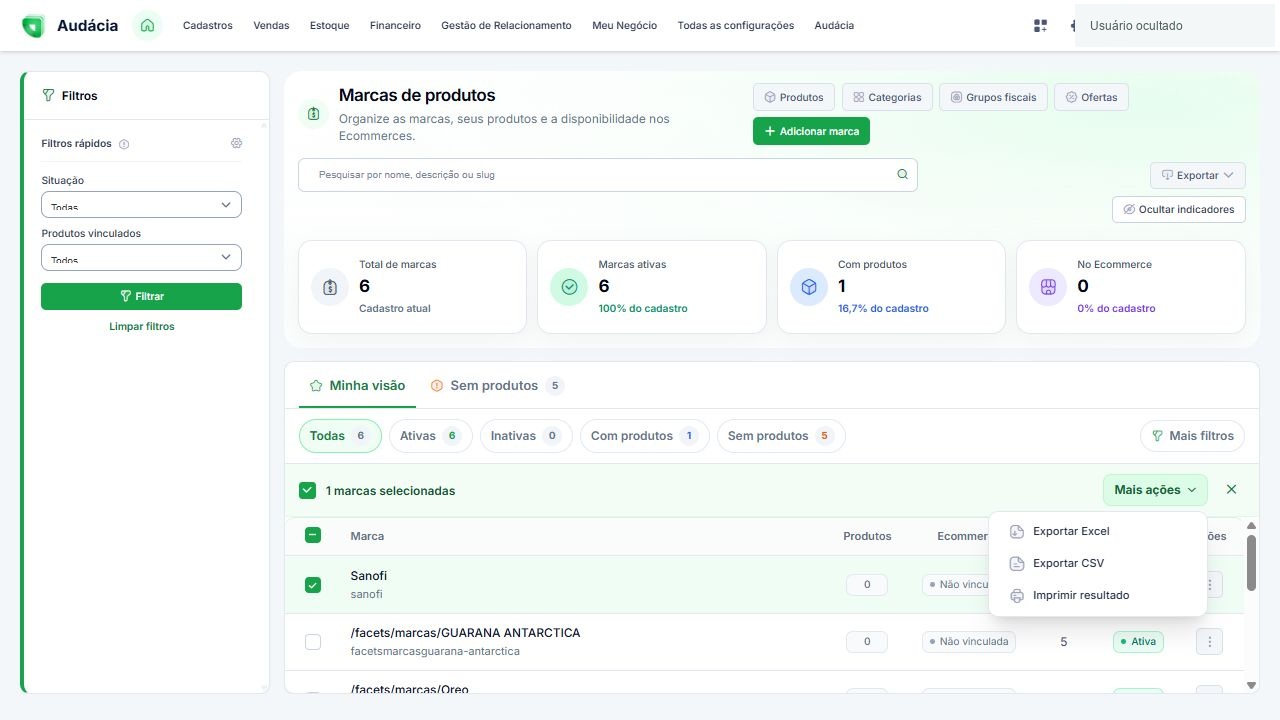
Task: Go to Categorias page button
Action: pyautogui.click(x=888, y=97)
